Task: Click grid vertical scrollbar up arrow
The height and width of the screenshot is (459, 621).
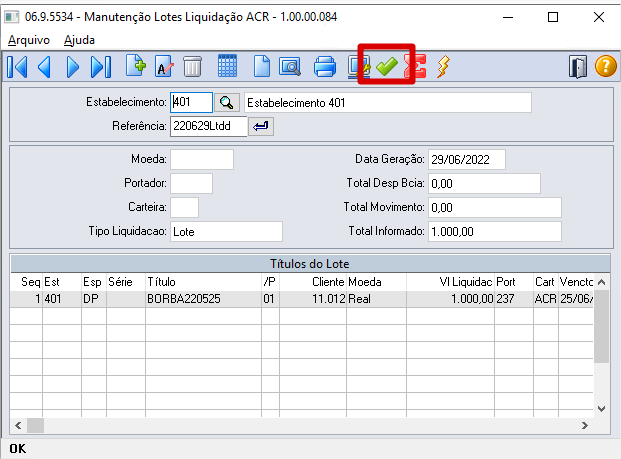Action: coord(601,282)
